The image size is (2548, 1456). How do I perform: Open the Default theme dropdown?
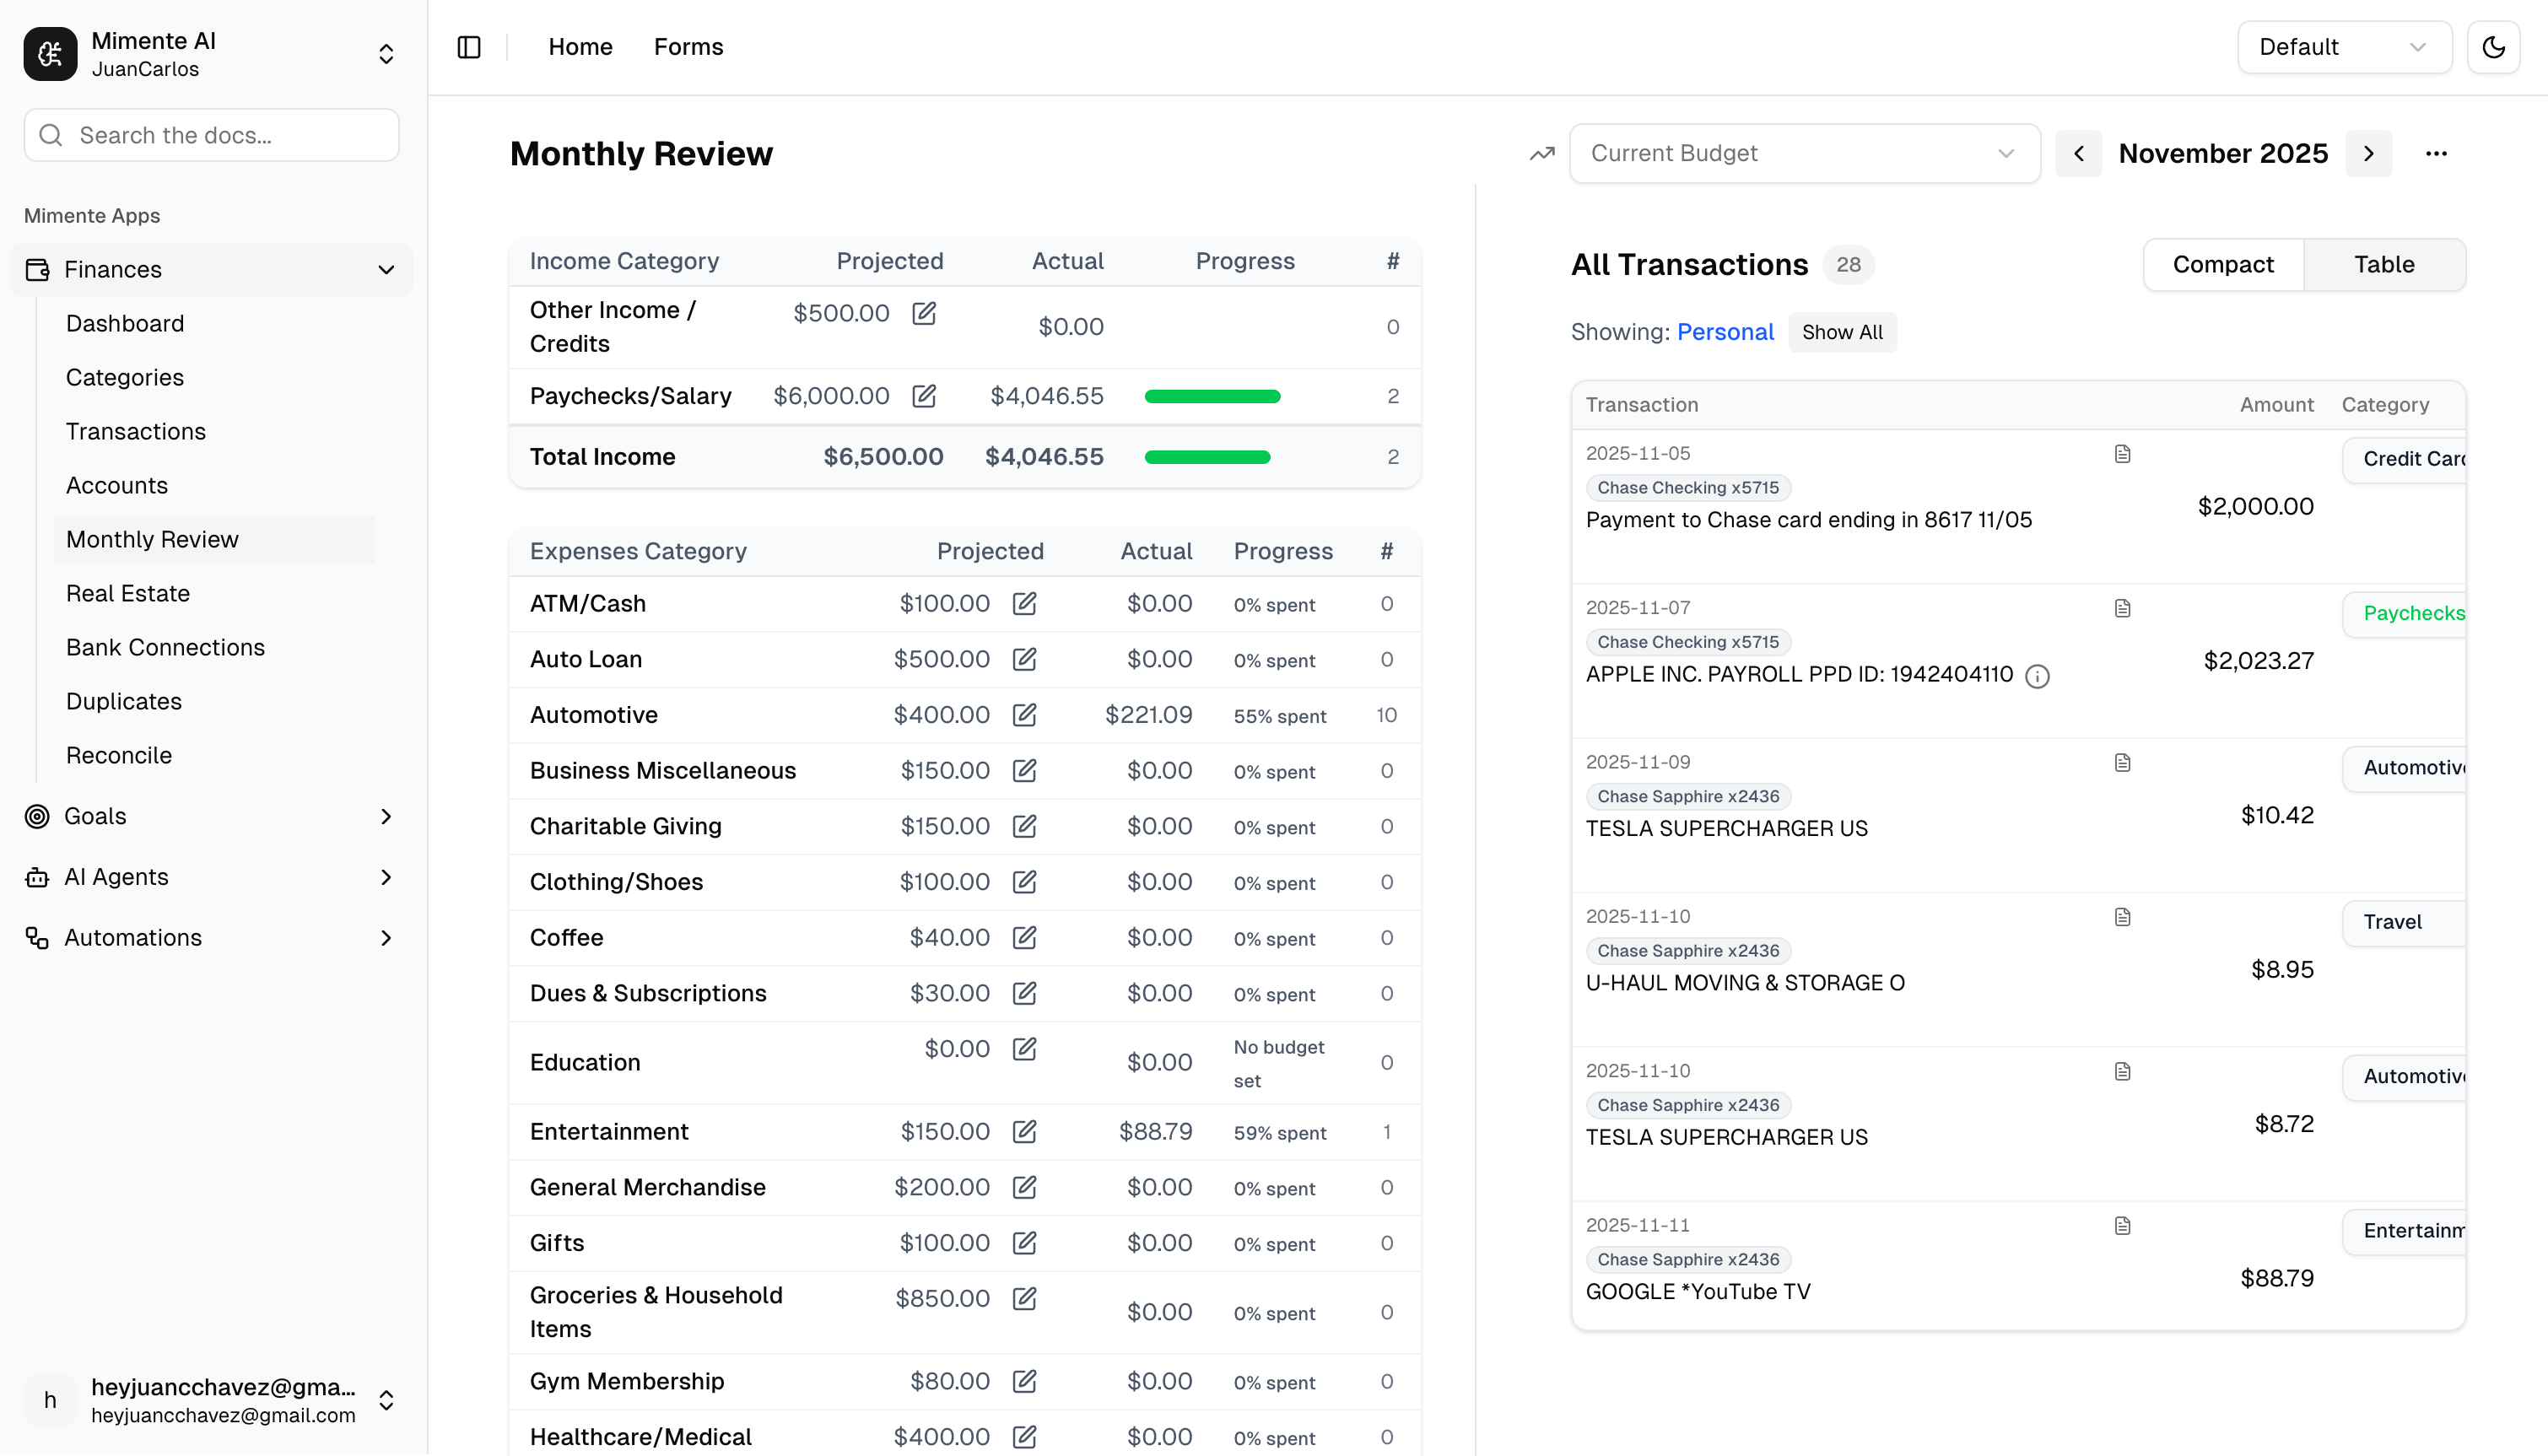pyautogui.click(x=2344, y=47)
